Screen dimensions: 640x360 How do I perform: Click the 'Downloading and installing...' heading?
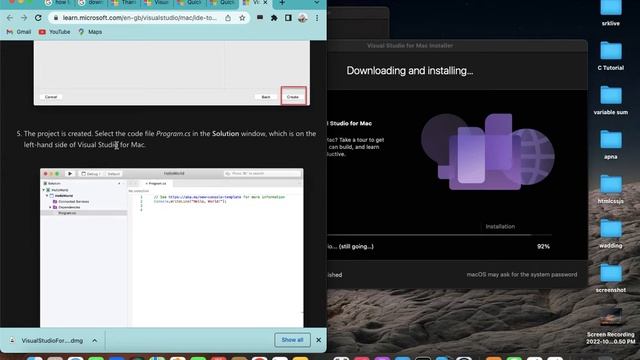[409, 71]
